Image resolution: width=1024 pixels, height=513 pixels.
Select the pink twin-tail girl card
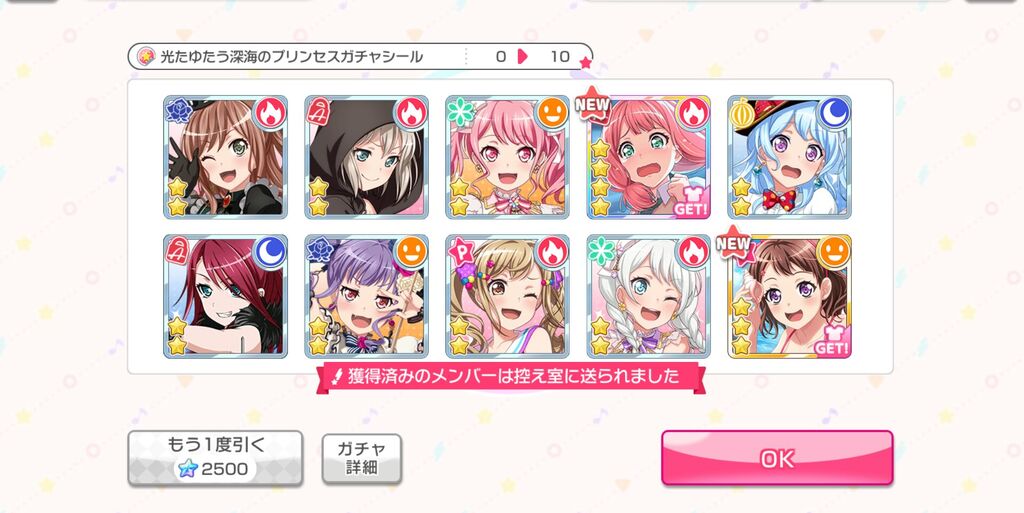507,157
